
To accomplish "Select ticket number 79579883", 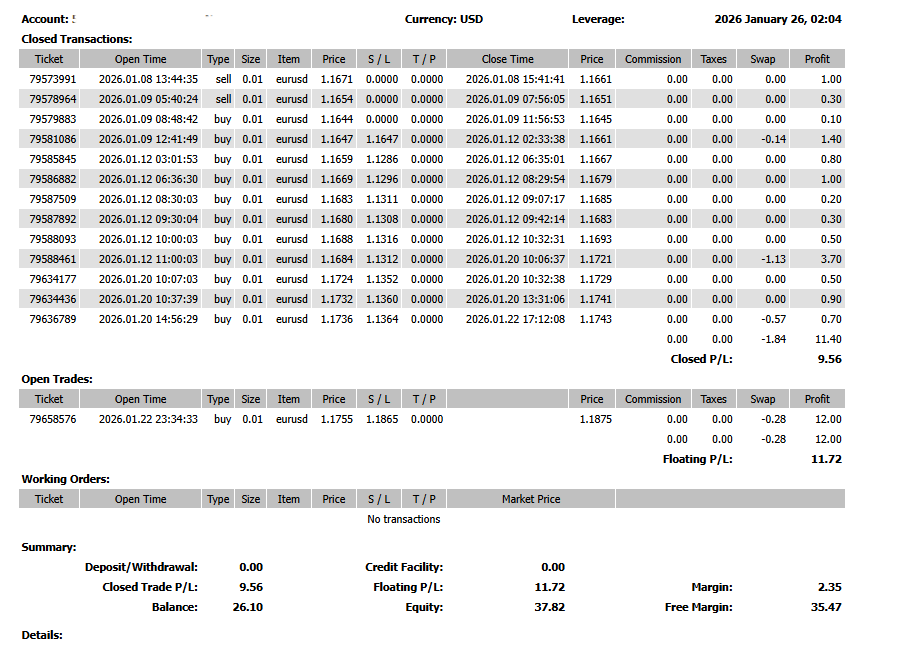I will click(x=53, y=119).
